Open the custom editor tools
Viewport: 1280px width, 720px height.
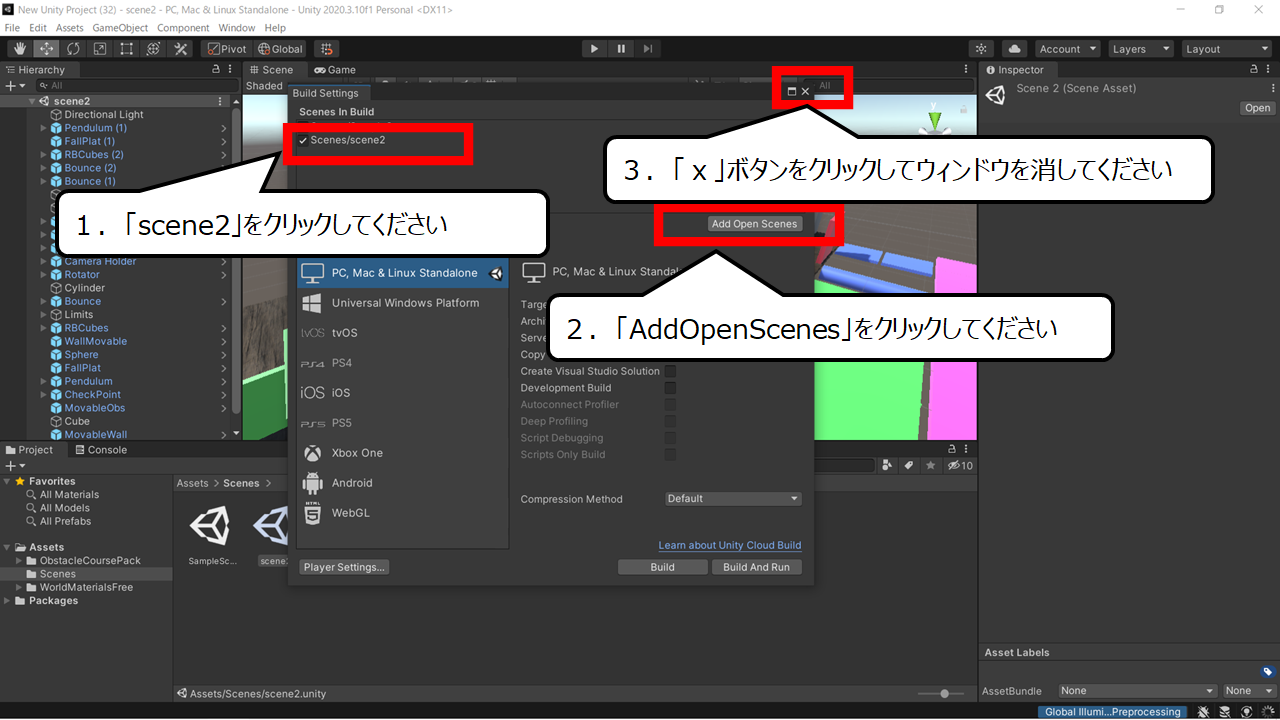[181, 49]
